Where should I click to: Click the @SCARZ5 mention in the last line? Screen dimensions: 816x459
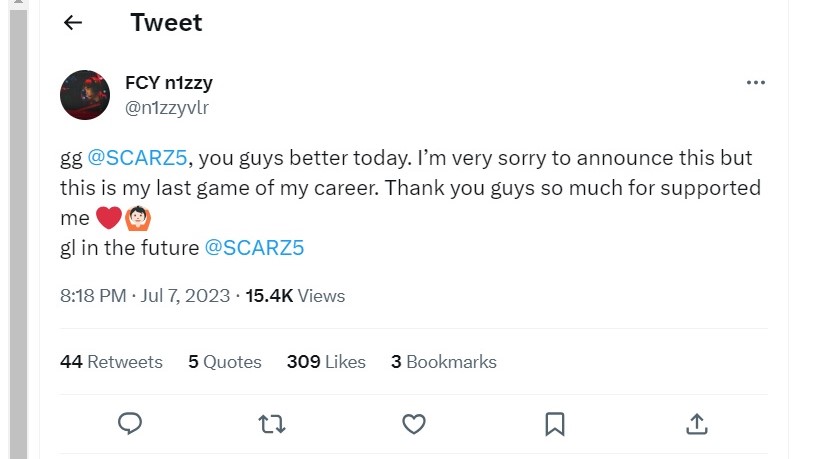tap(254, 247)
